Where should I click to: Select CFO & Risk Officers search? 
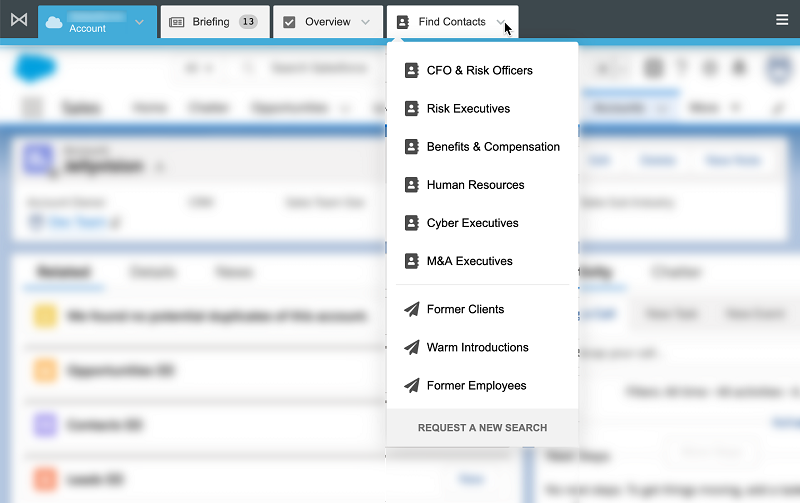pos(482,70)
